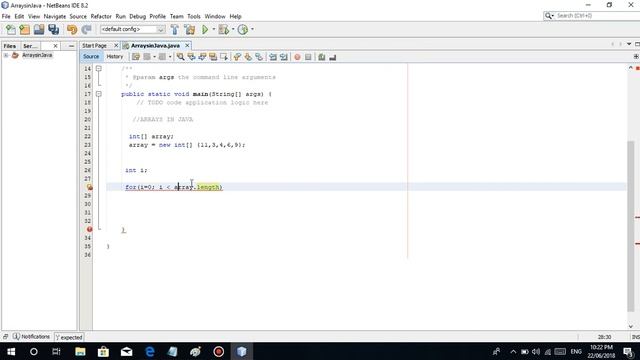Click the Undo arrow icon
Screen dimensions: 640x360
72,29
